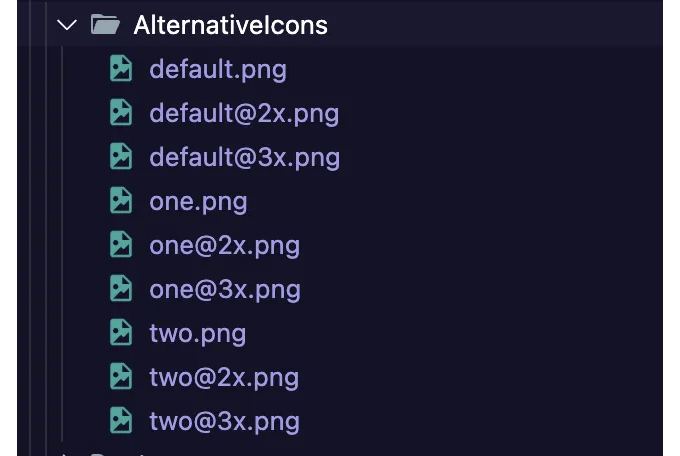Click image icon beside one.png
This screenshot has height=456, width=680.
tap(121, 200)
